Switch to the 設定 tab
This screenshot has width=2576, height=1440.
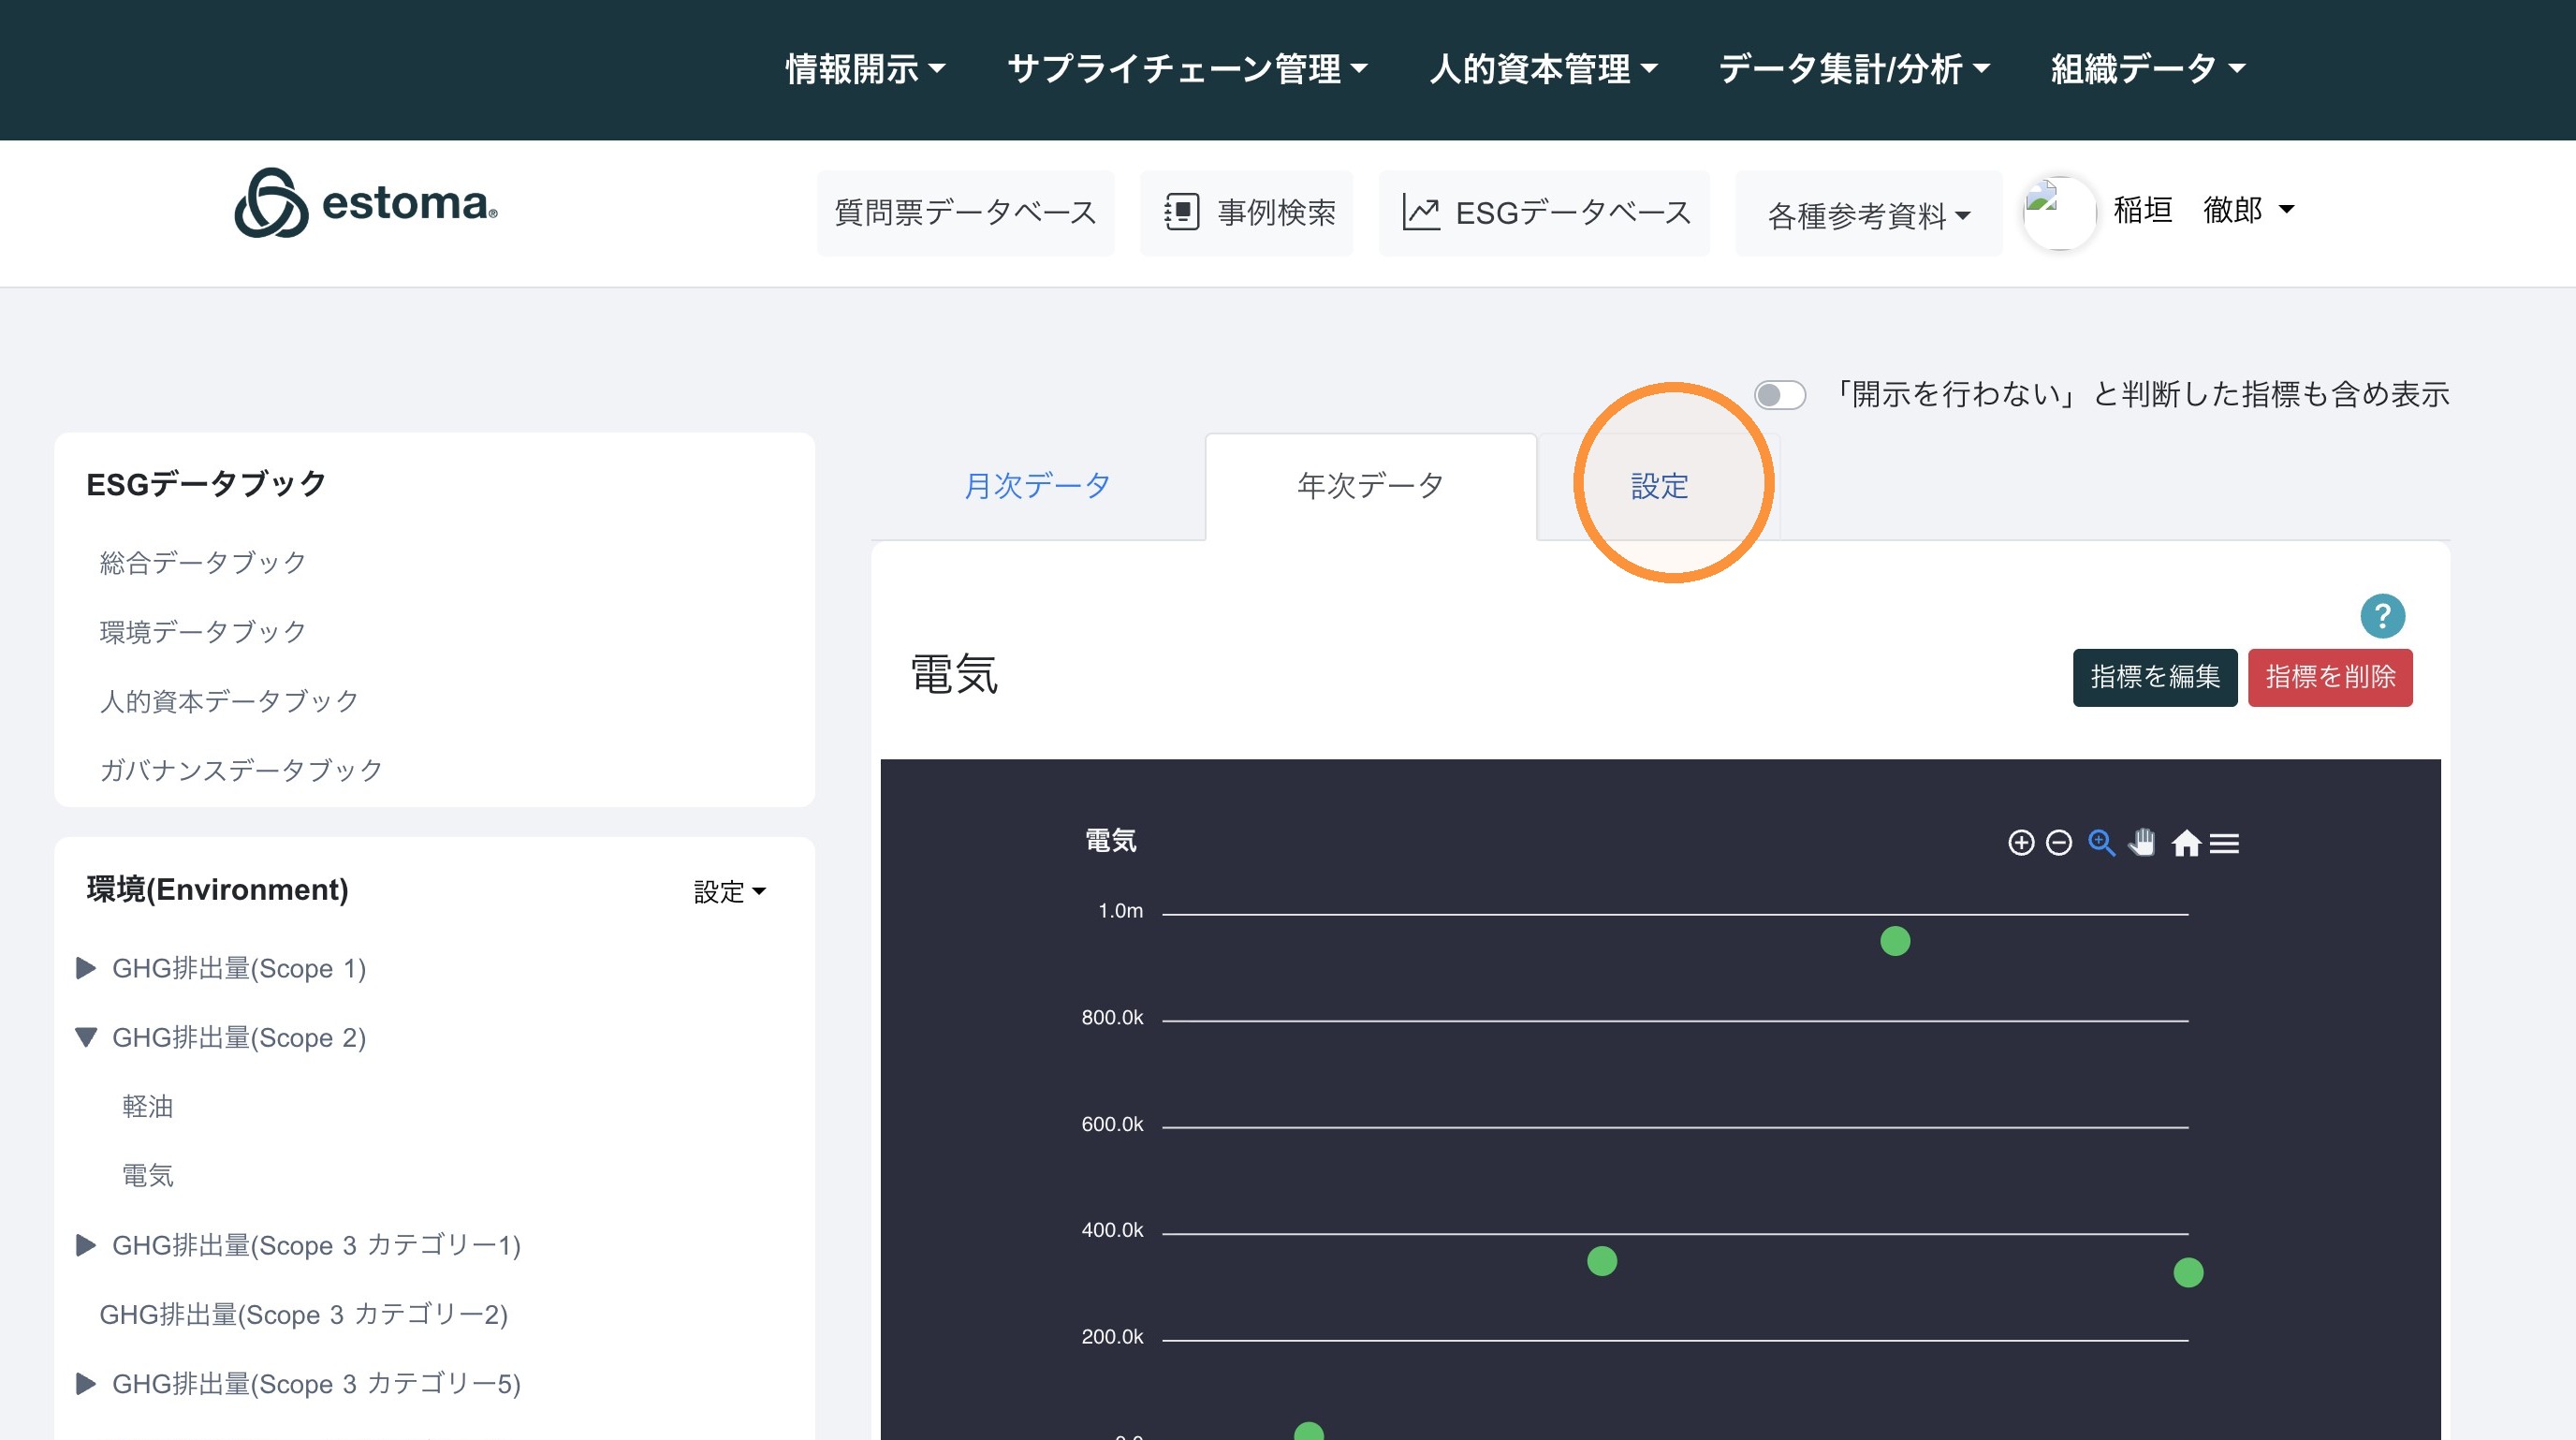(1659, 486)
